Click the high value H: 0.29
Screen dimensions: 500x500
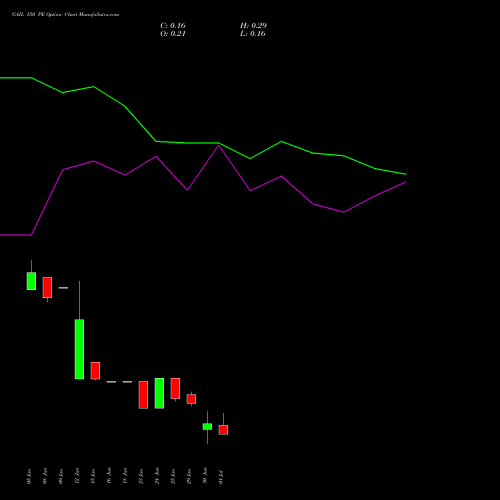(253, 26)
